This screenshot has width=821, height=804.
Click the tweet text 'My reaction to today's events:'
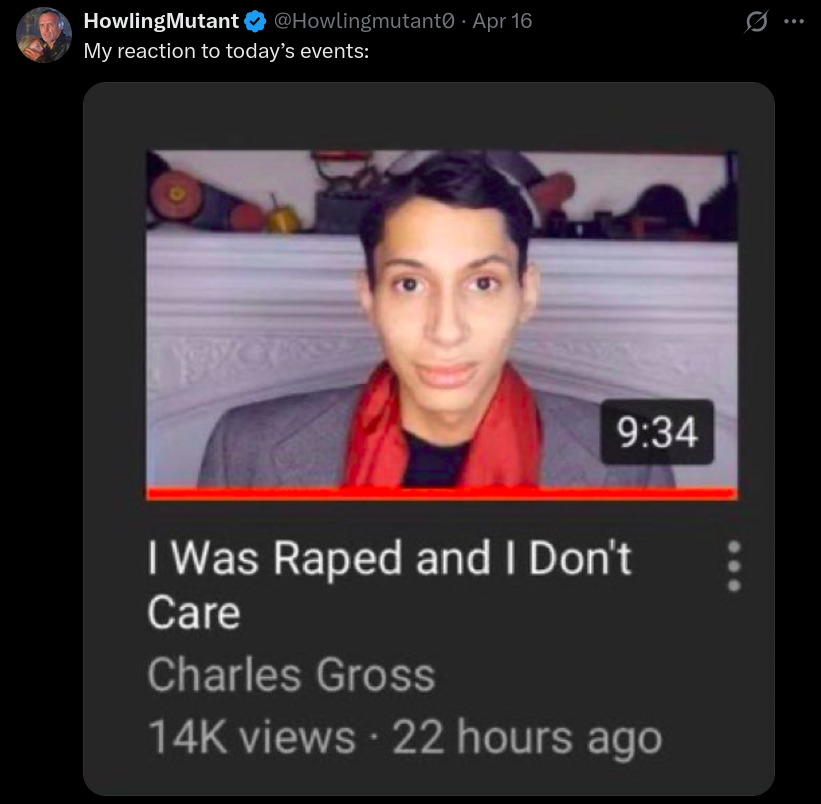(226, 50)
